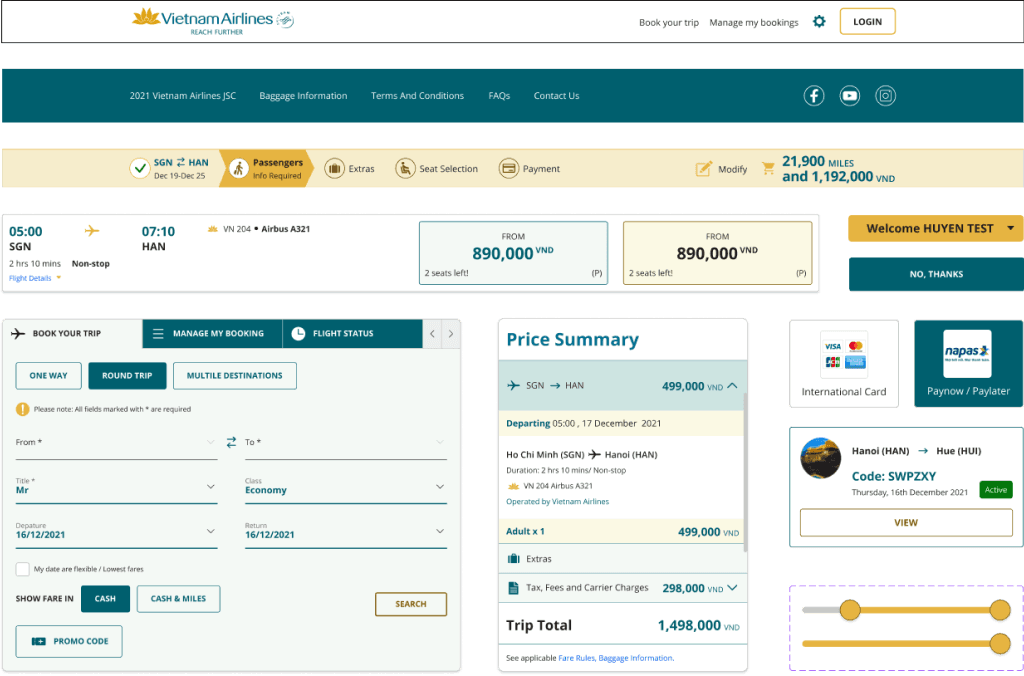Open the Title Mr dropdown

(x=116, y=489)
